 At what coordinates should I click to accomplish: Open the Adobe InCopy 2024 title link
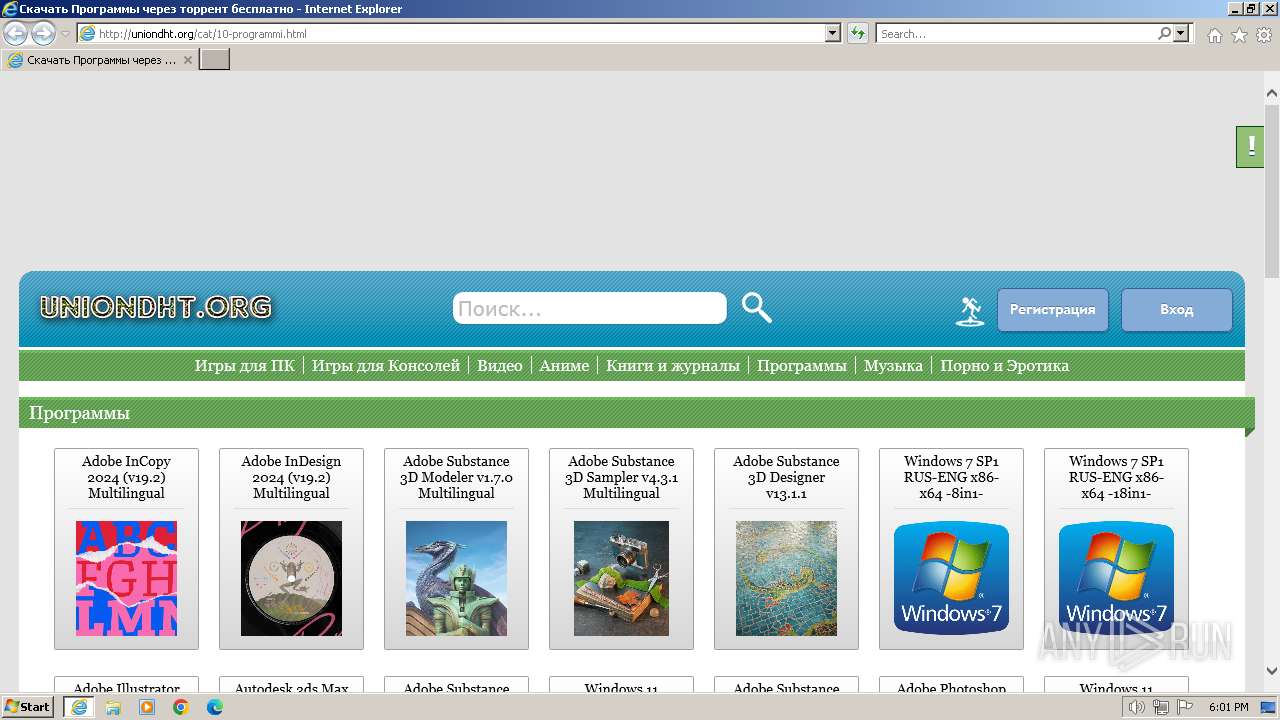point(126,477)
